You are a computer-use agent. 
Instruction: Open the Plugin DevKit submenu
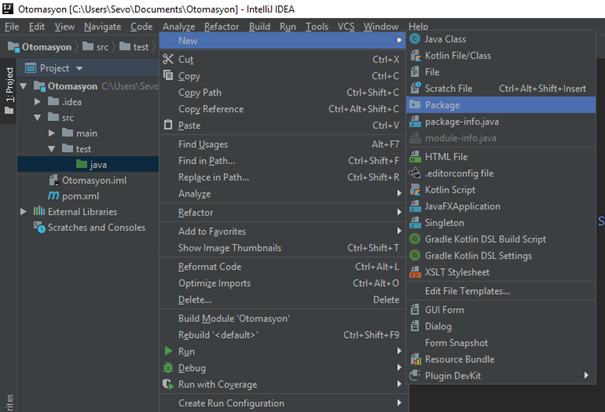pyautogui.click(x=501, y=375)
